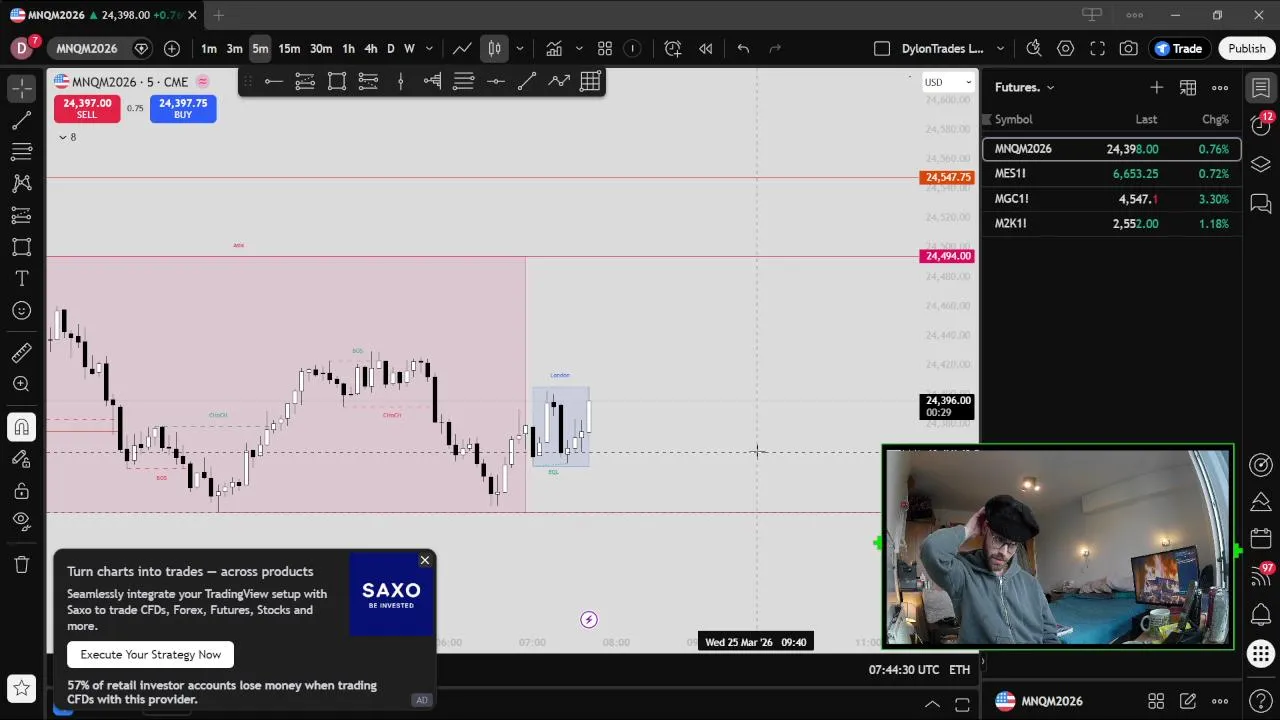1280x720 pixels.
Task: Open object tree layers panel
Action: [x=1261, y=164]
